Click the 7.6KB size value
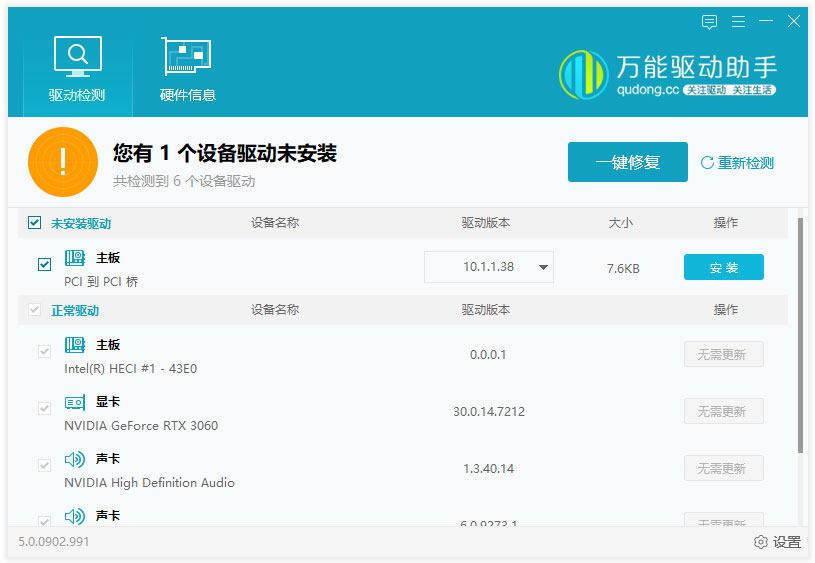Screen dimensions: 815x563 [x=623, y=269]
